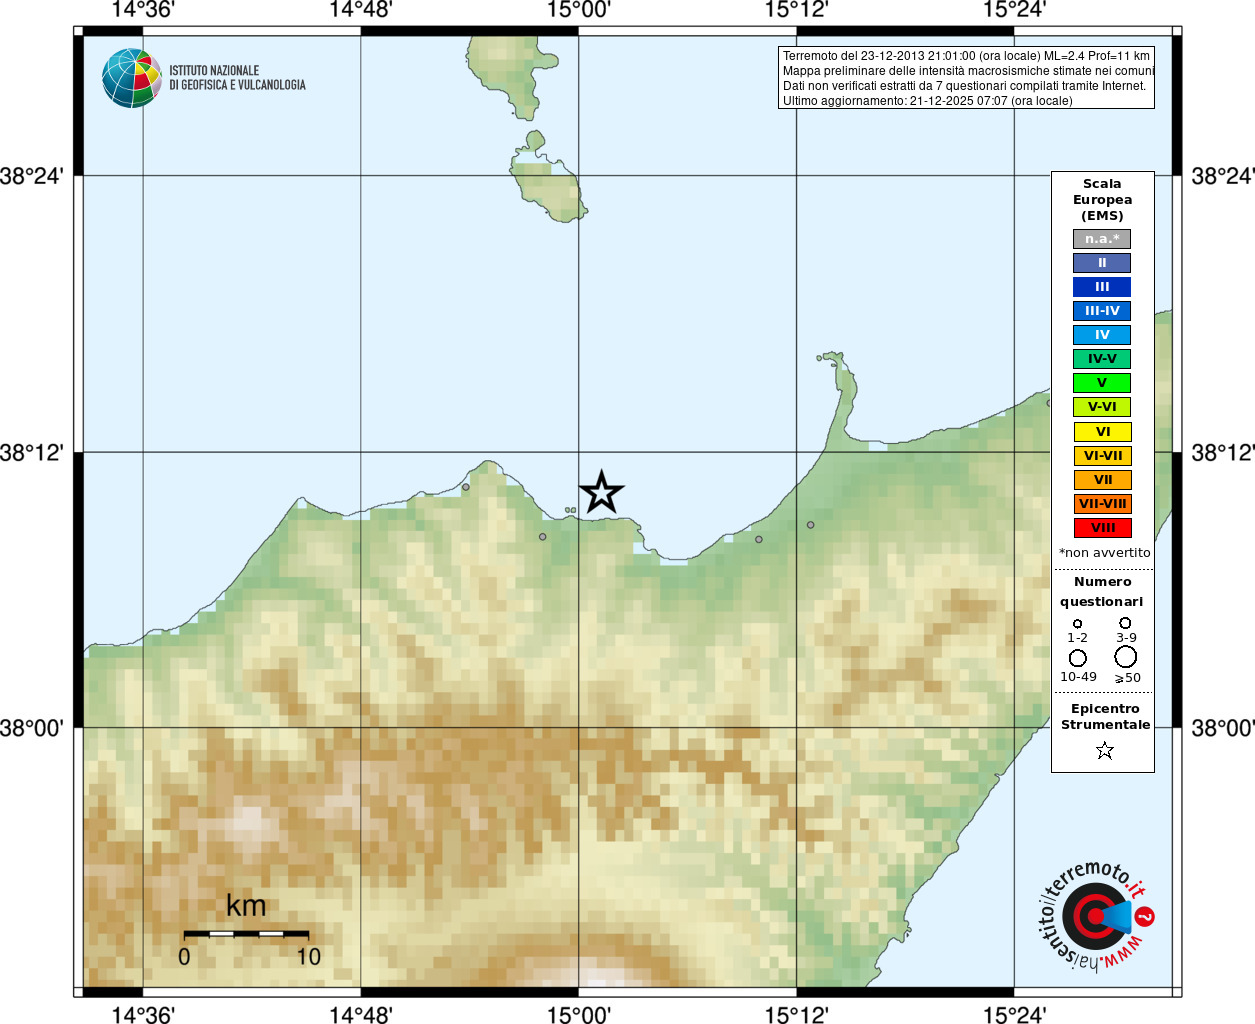Click the 'Ultimo aggiornamento' info line
Image resolution: width=1255 pixels, height=1024 pixels.
point(927,101)
